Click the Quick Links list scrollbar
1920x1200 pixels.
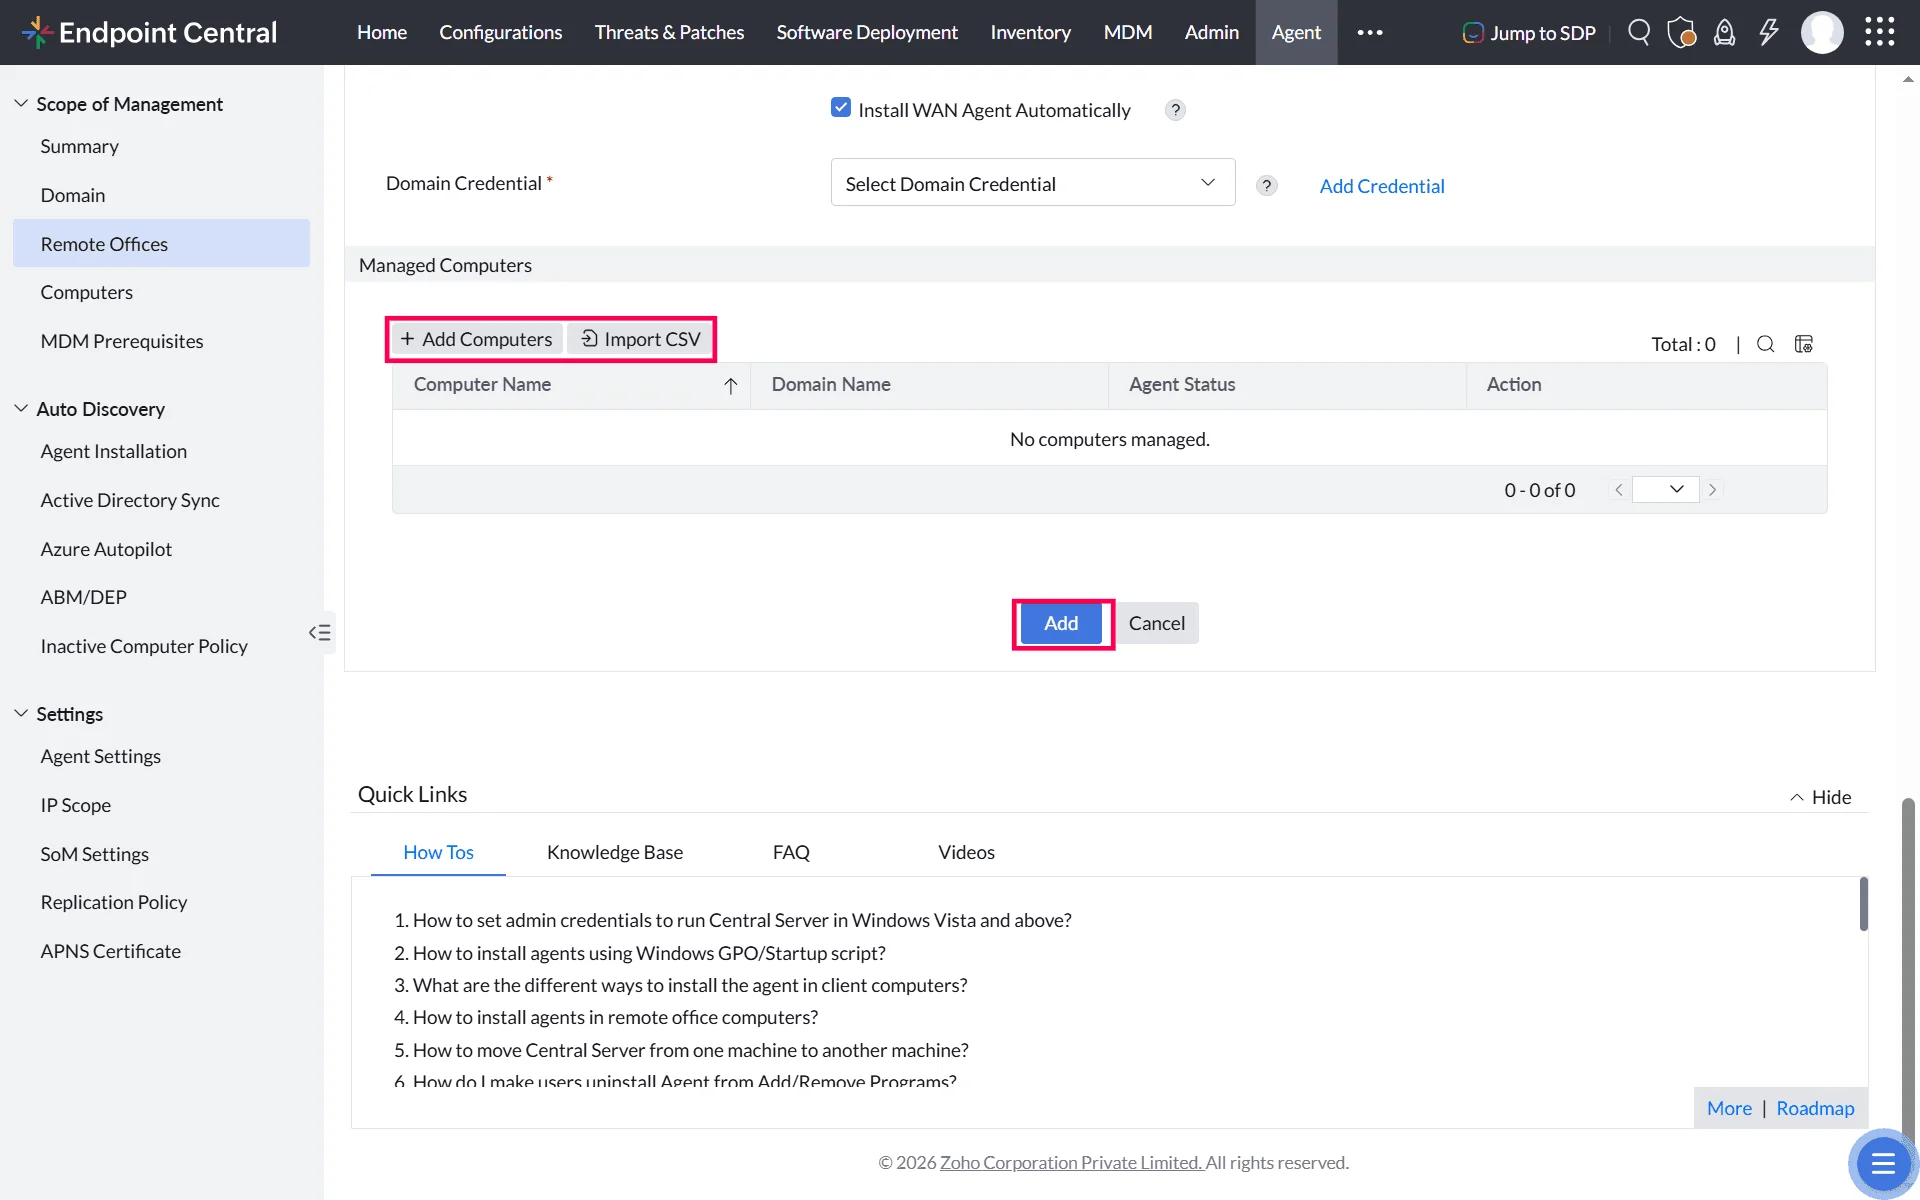pyautogui.click(x=1863, y=904)
